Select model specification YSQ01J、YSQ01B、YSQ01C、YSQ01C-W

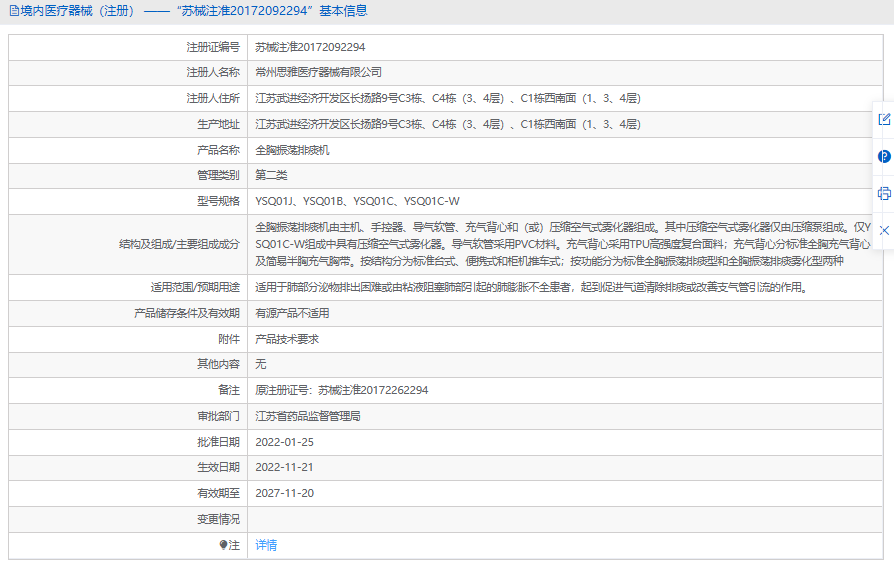point(357,201)
